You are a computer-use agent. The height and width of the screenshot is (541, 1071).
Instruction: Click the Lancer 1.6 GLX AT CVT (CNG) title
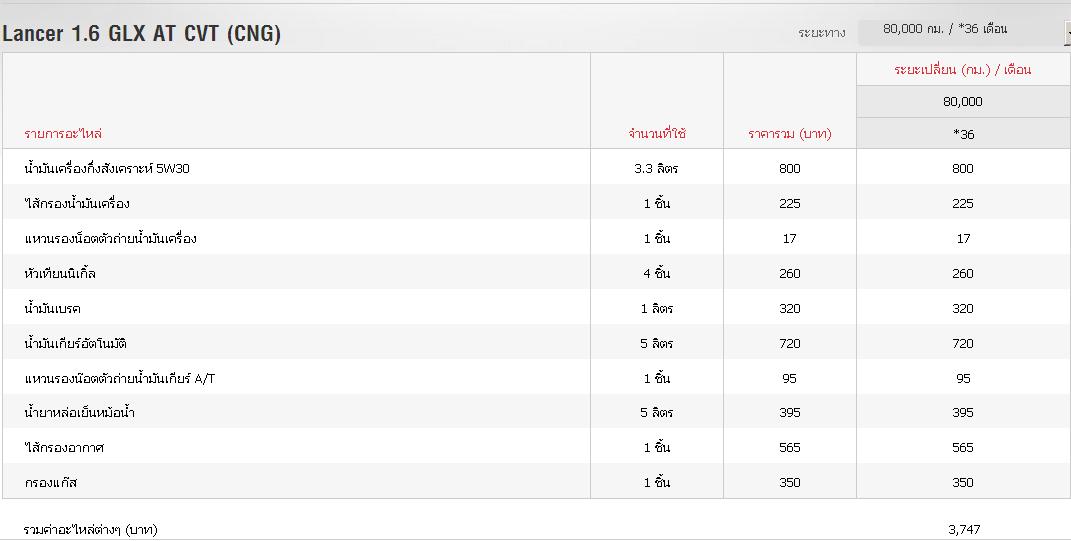pyautogui.click(x=141, y=34)
